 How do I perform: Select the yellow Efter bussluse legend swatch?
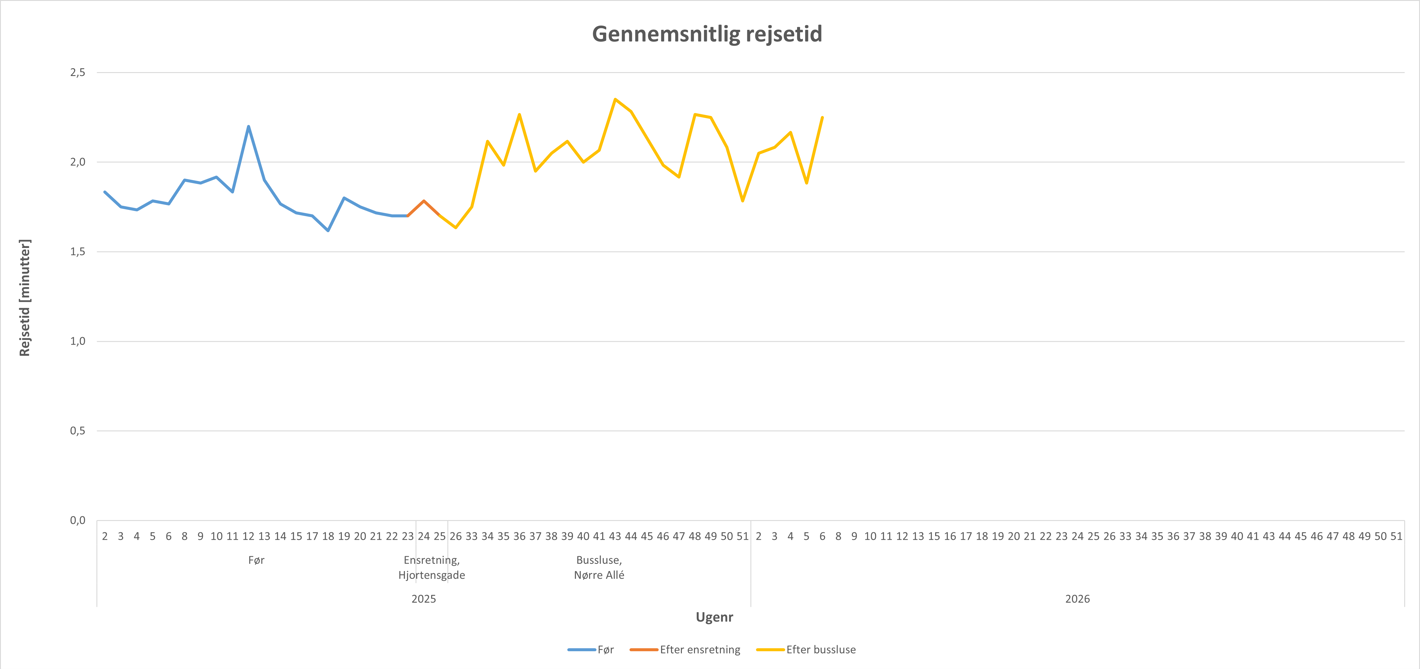[769, 650]
